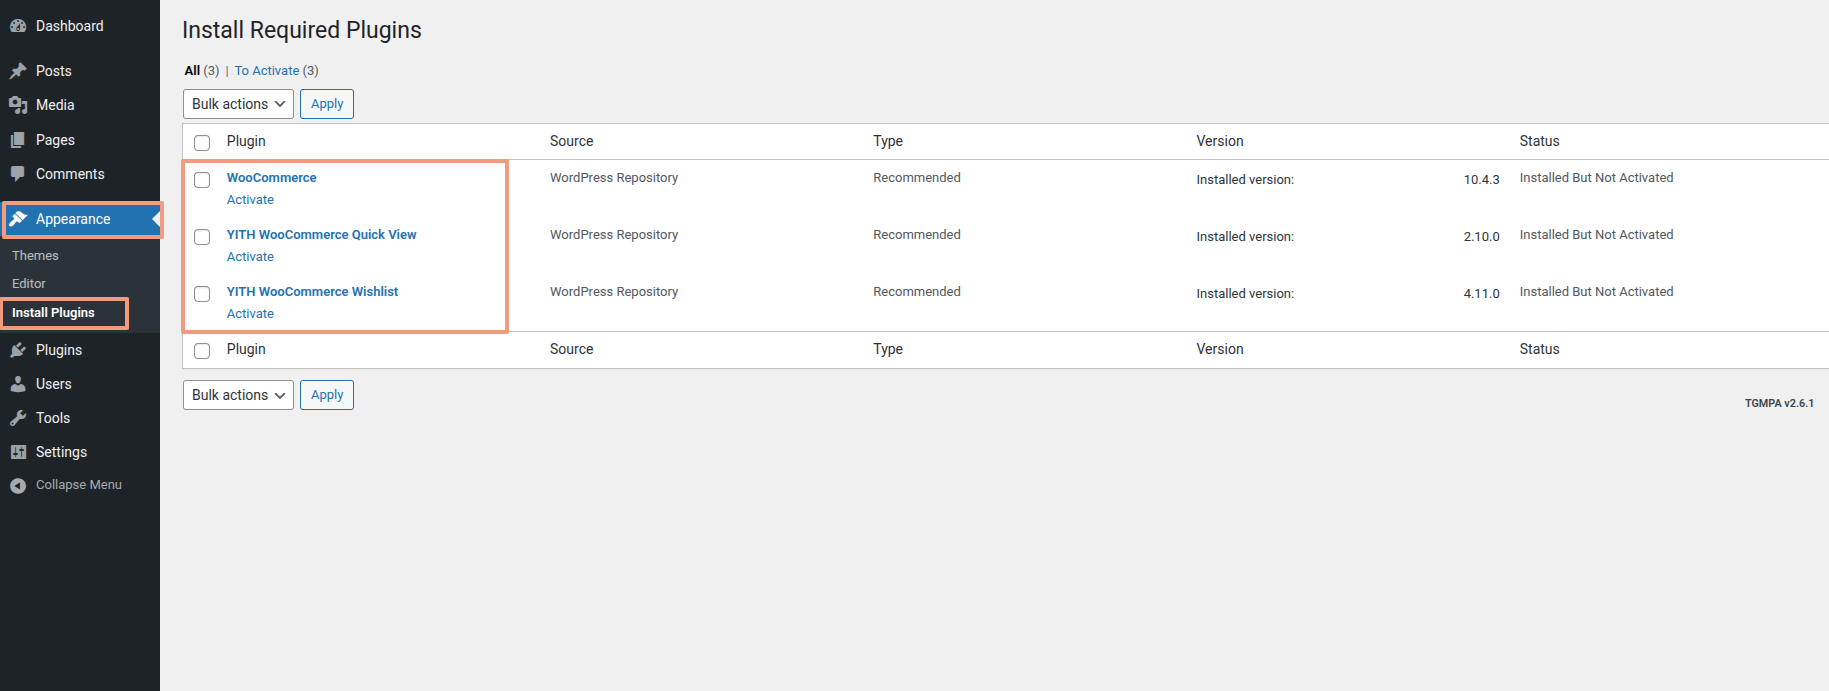Screen dimensions: 1829x691
Task: Click Activate link under WooCommerce
Action: point(250,200)
